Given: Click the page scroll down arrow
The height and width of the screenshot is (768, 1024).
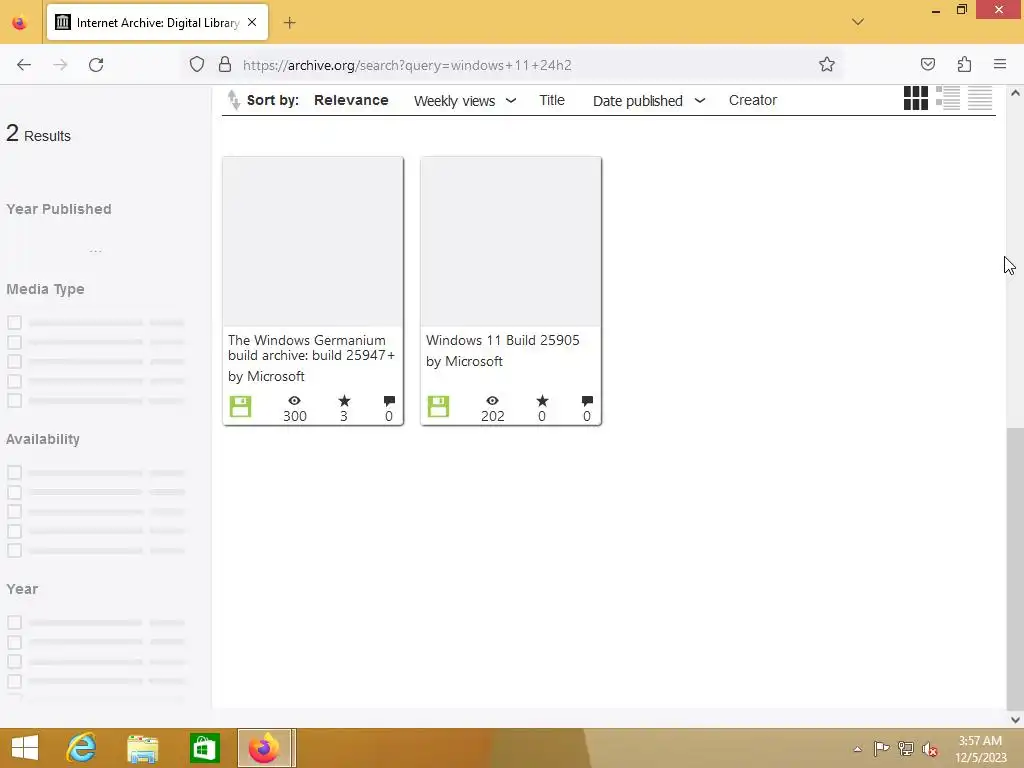Looking at the screenshot, I should tap(1015, 720).
